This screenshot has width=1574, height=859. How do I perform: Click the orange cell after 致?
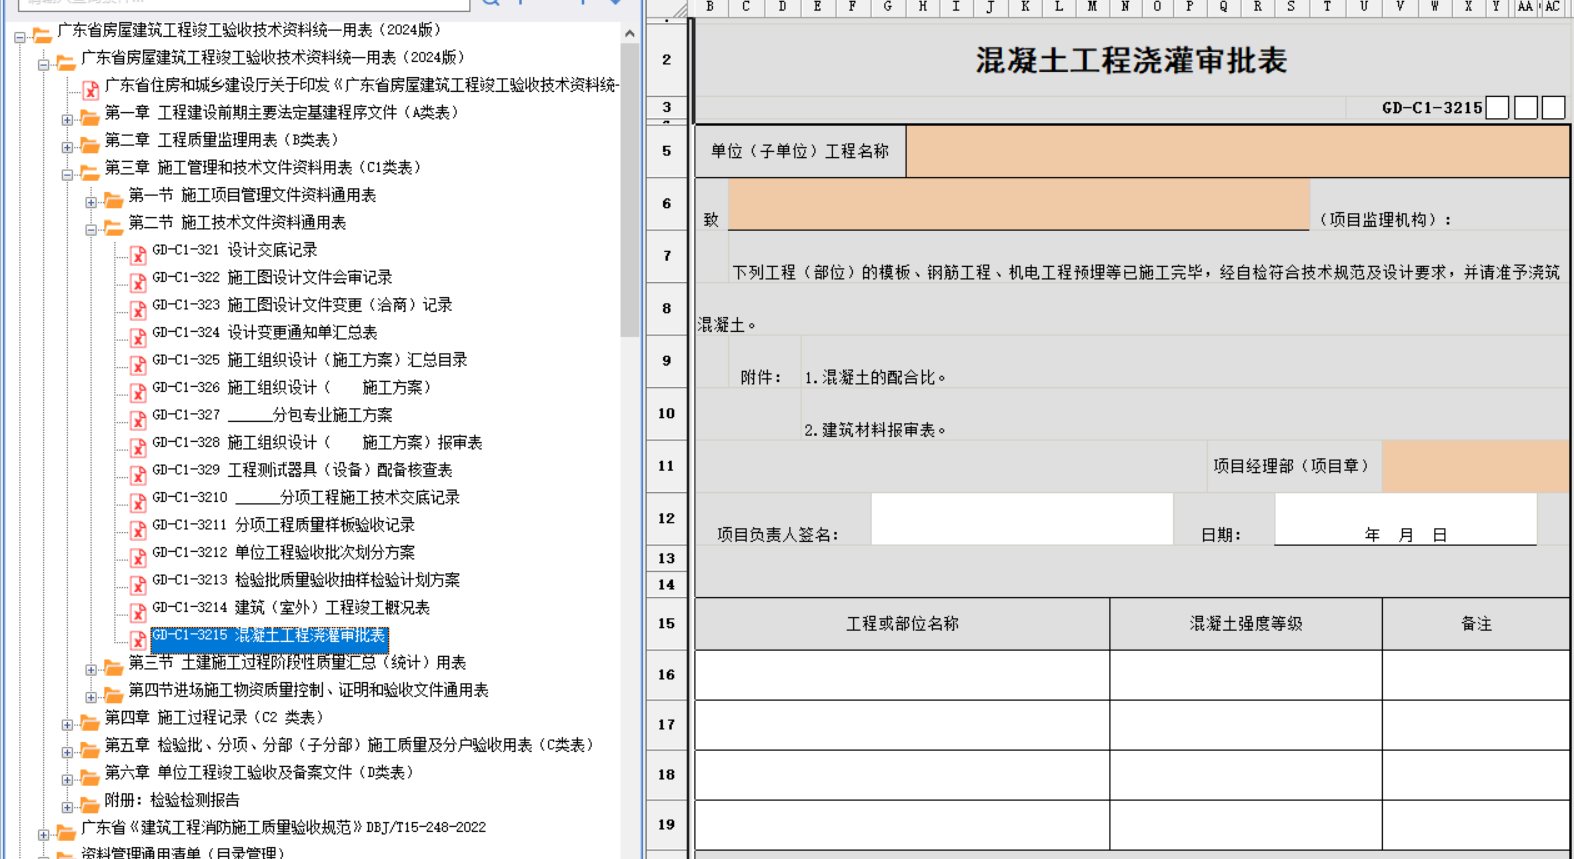coord(1019,204)
